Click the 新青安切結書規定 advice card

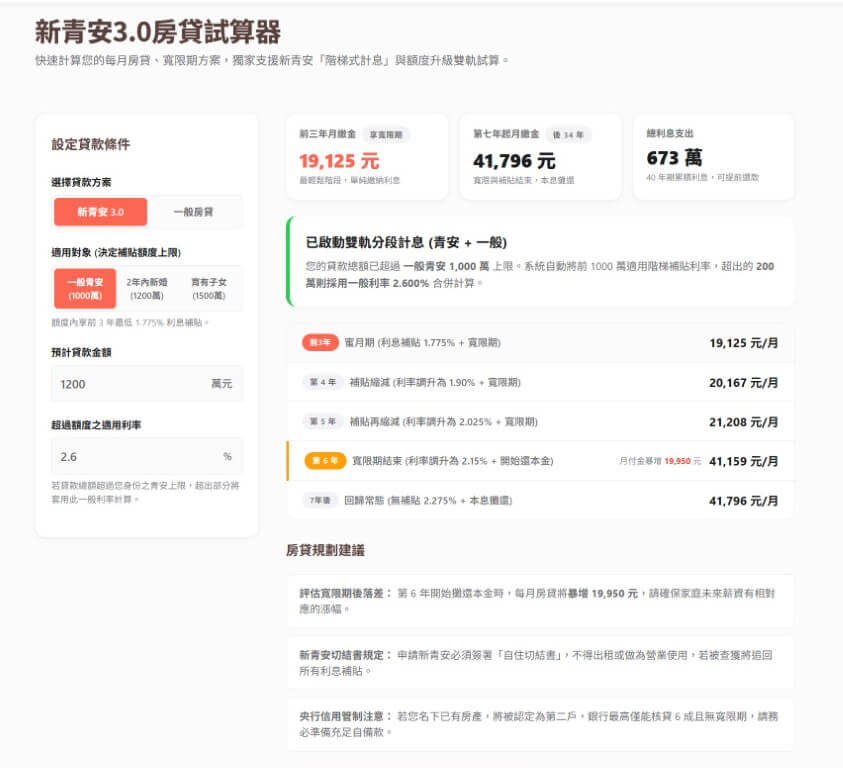click(540, 663)
